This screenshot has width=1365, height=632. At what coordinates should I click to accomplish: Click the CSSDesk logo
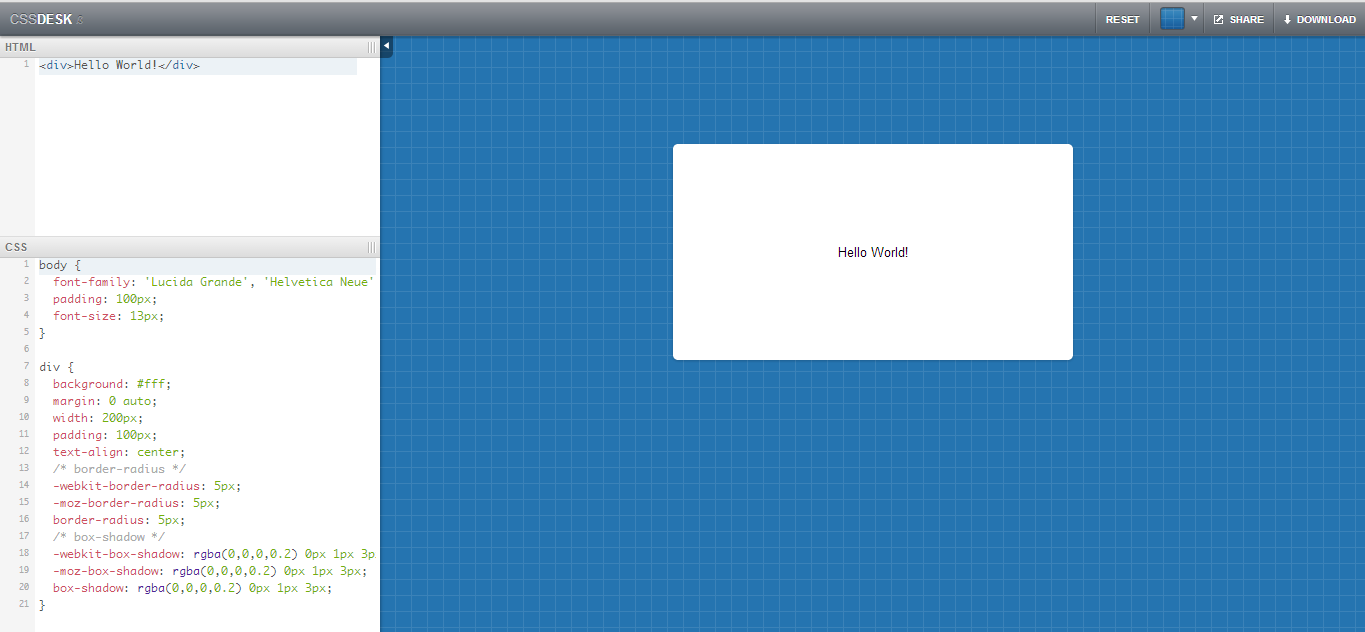tap(41, 19)
